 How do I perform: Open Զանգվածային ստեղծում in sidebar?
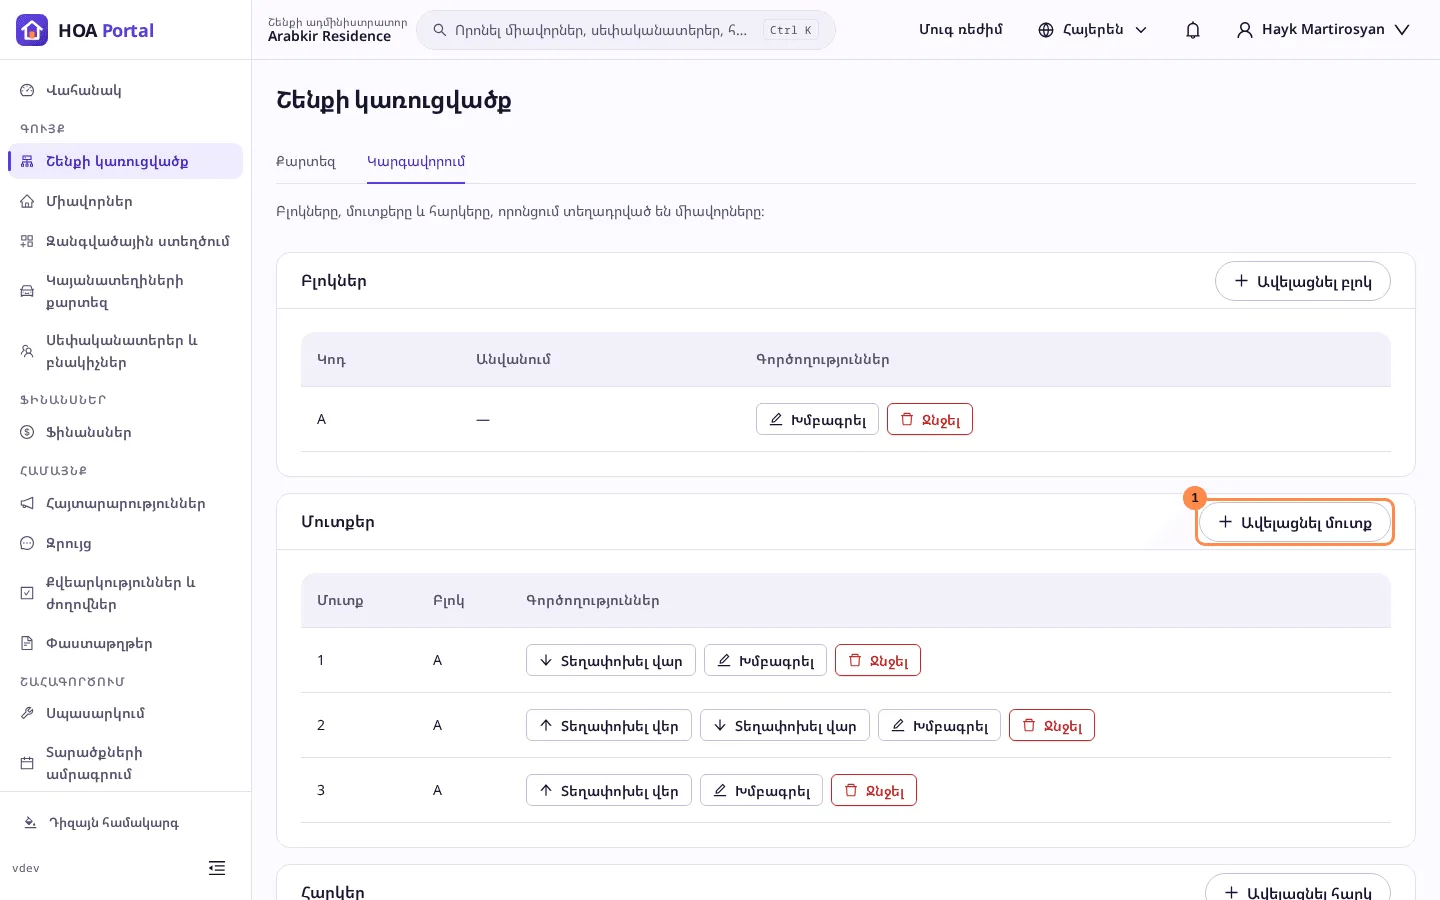click(x=125, y=241)
